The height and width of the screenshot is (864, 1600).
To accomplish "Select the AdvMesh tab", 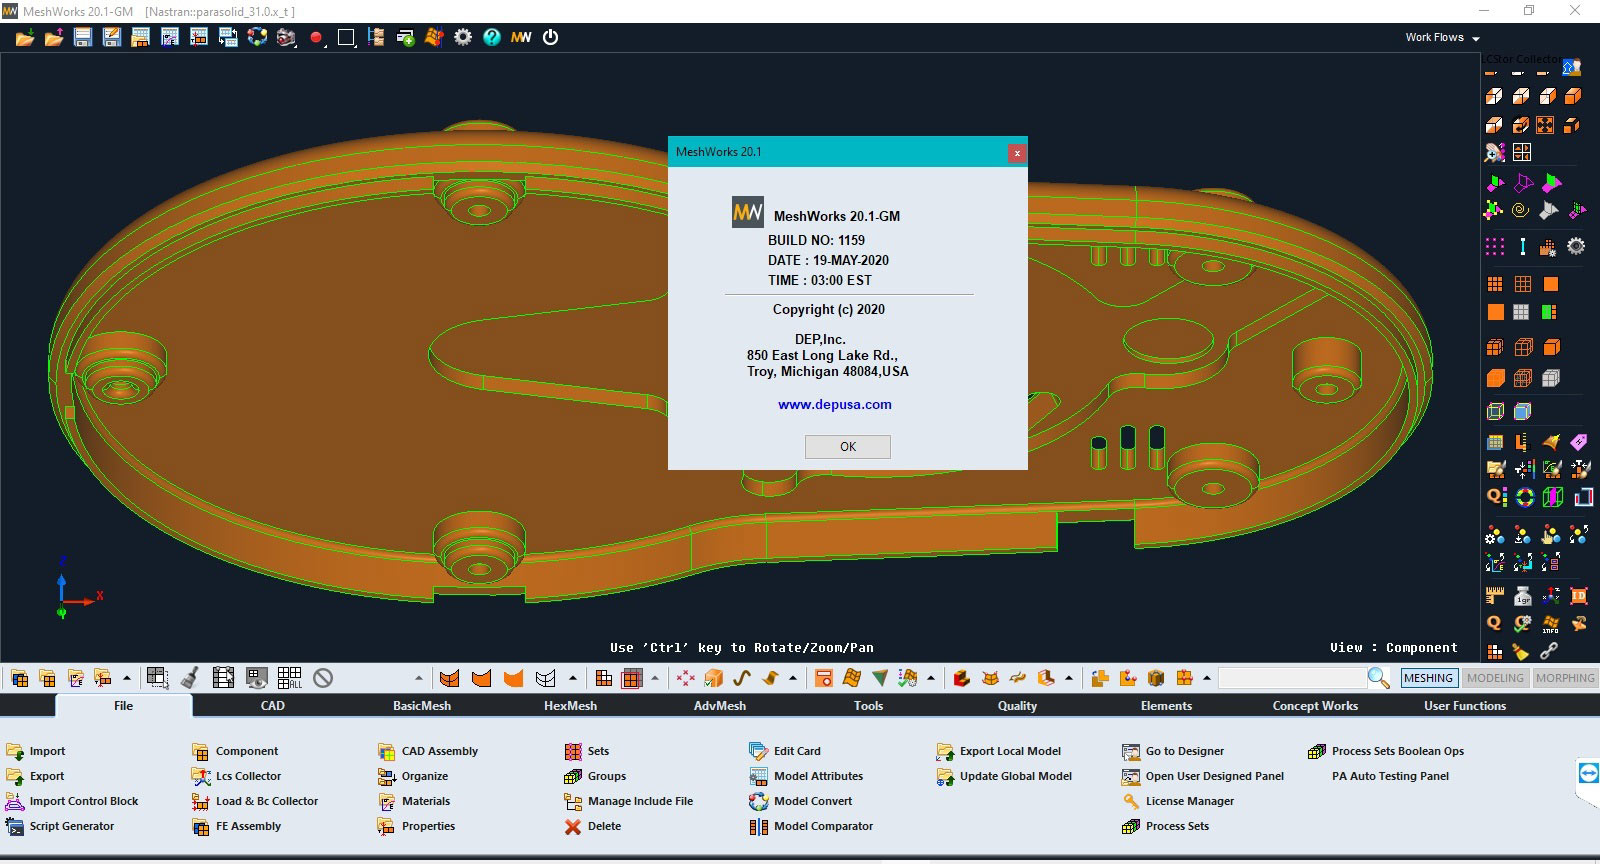I will point(719,706).
